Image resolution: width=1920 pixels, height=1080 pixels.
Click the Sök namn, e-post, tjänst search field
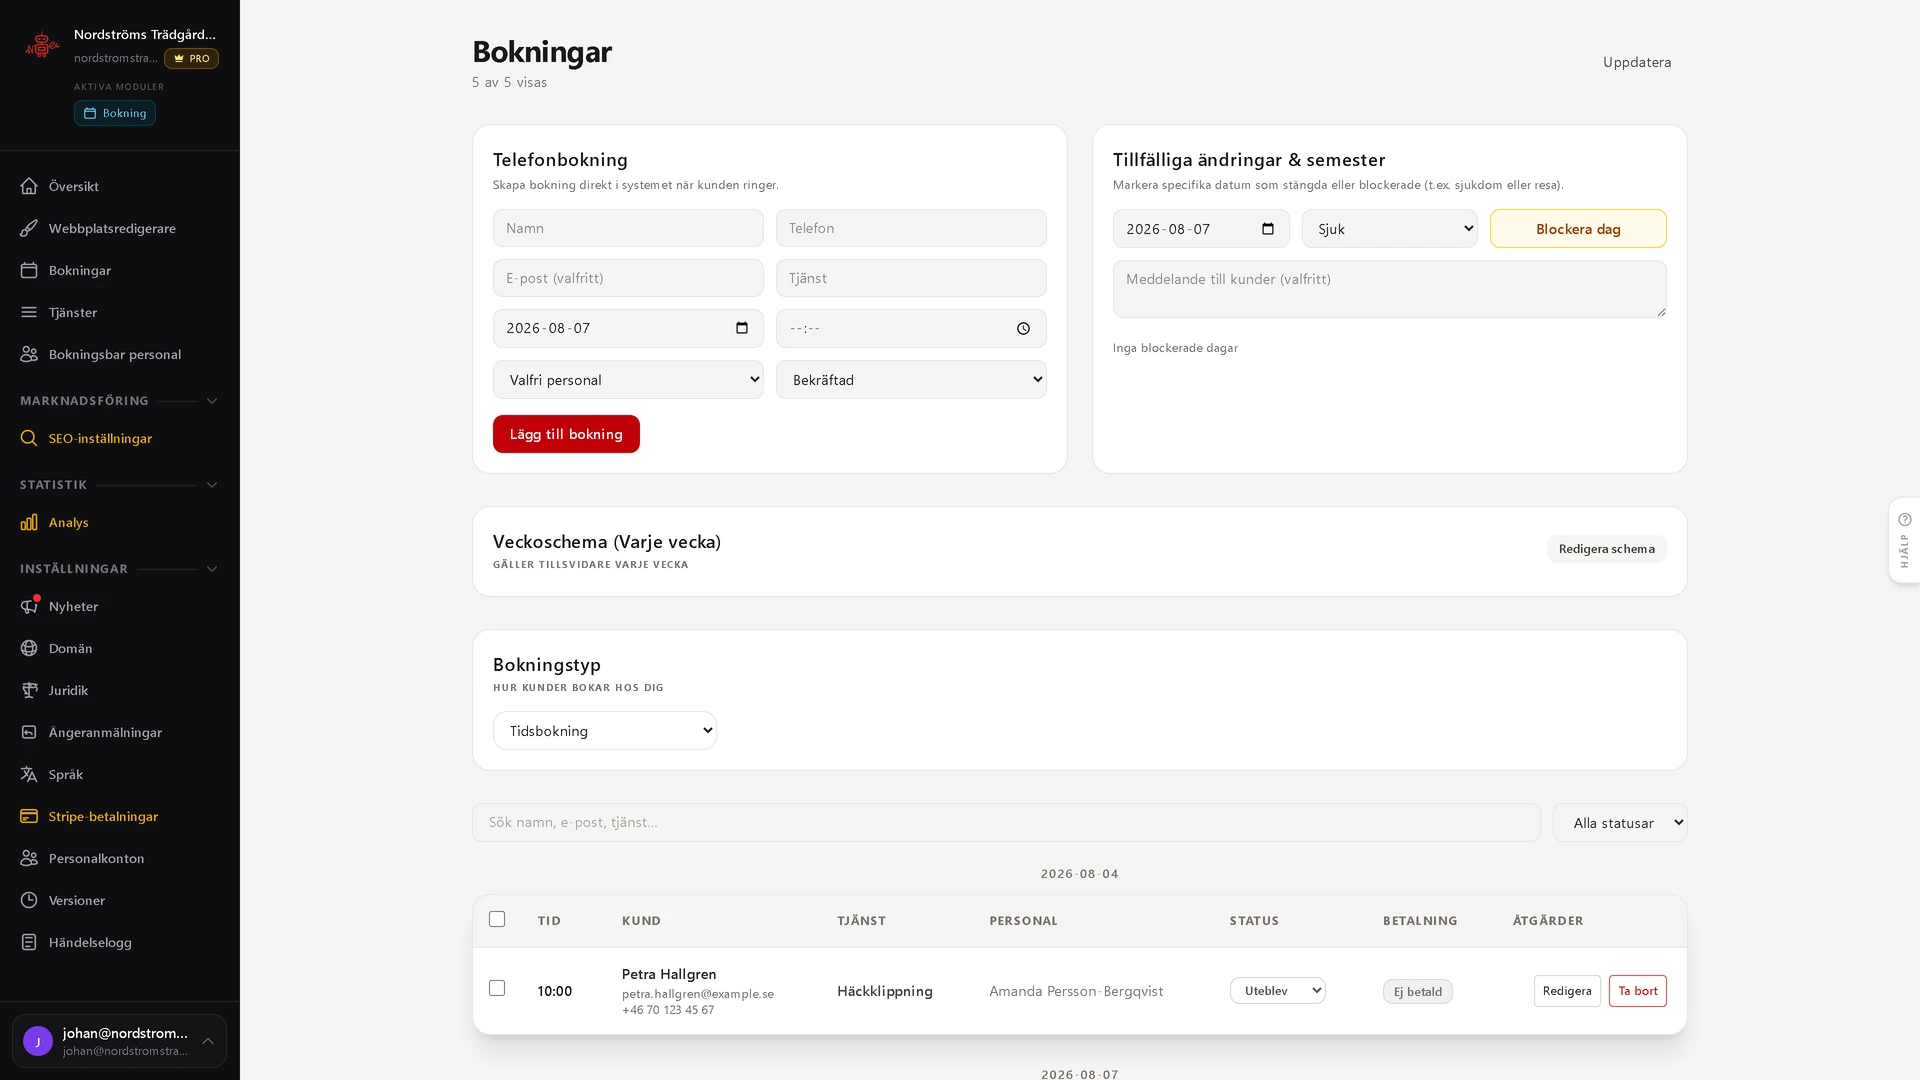(x=1006, y=822)
